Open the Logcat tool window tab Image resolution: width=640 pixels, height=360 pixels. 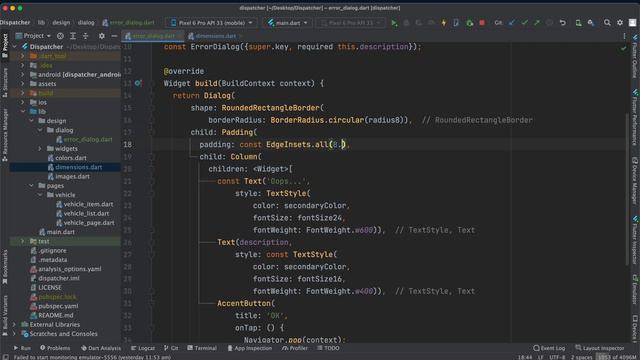click(143, 348)
